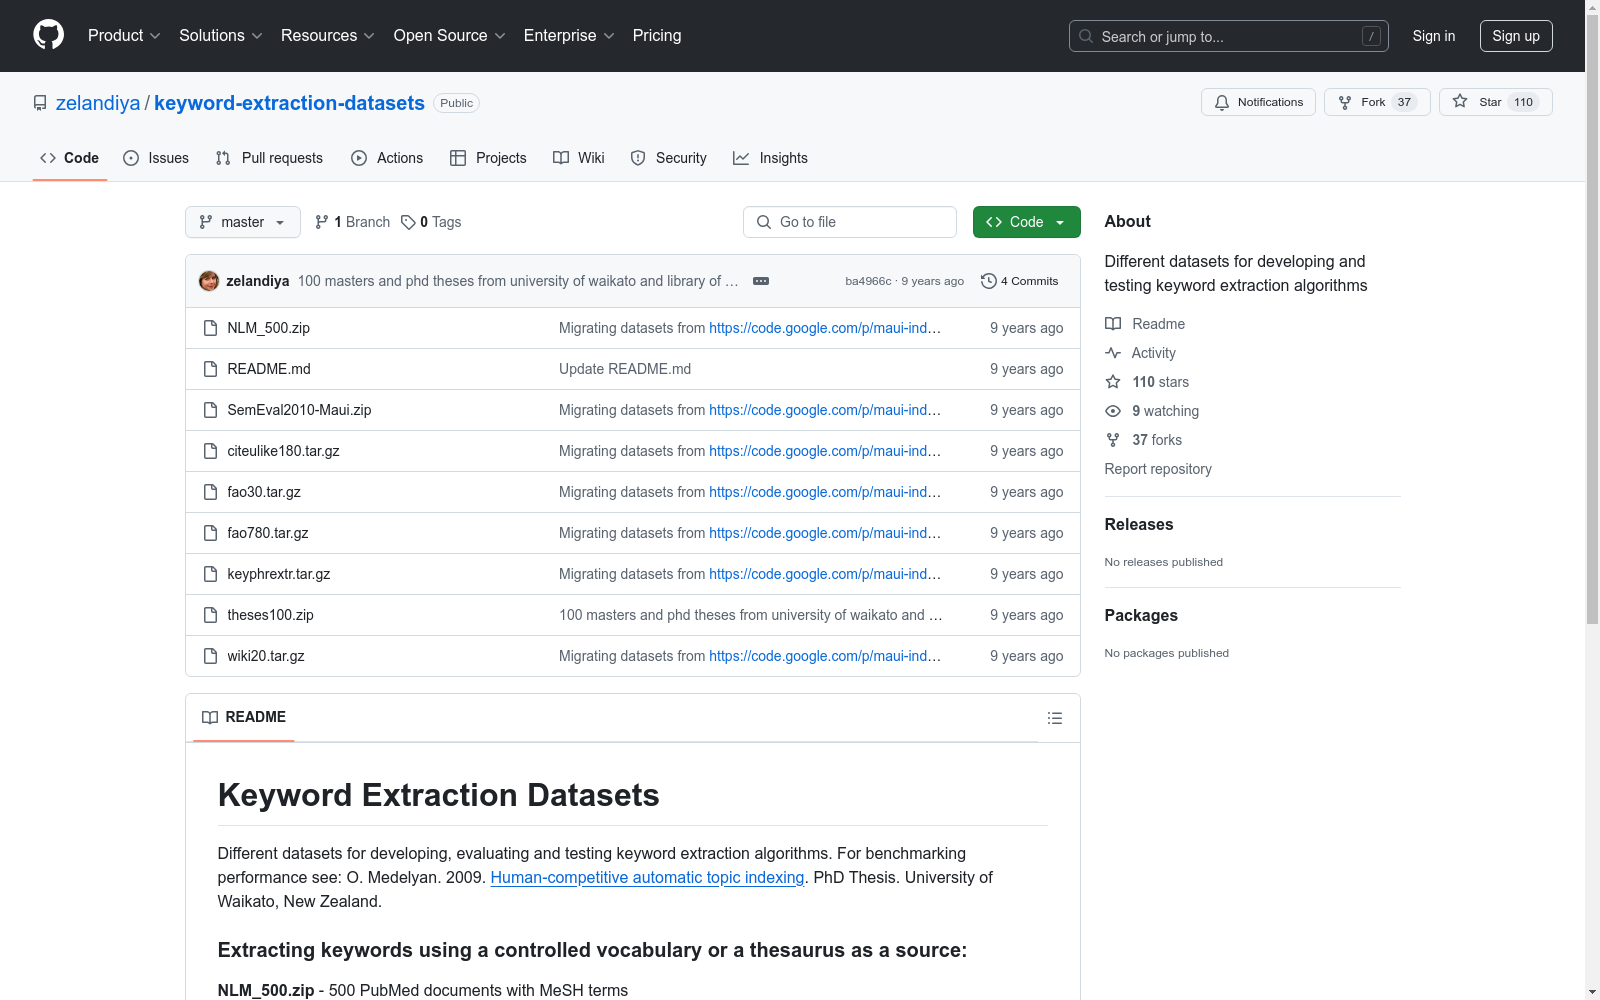Open the Product dropdown menu

coord(124,36)
